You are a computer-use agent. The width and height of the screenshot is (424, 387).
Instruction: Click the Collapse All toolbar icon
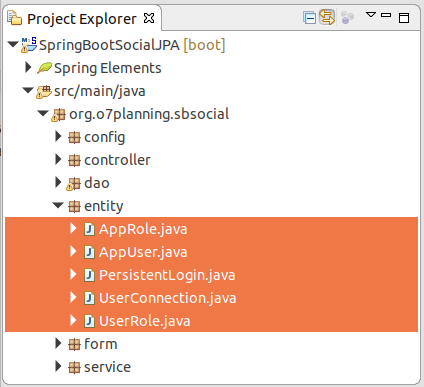[309, 18]
